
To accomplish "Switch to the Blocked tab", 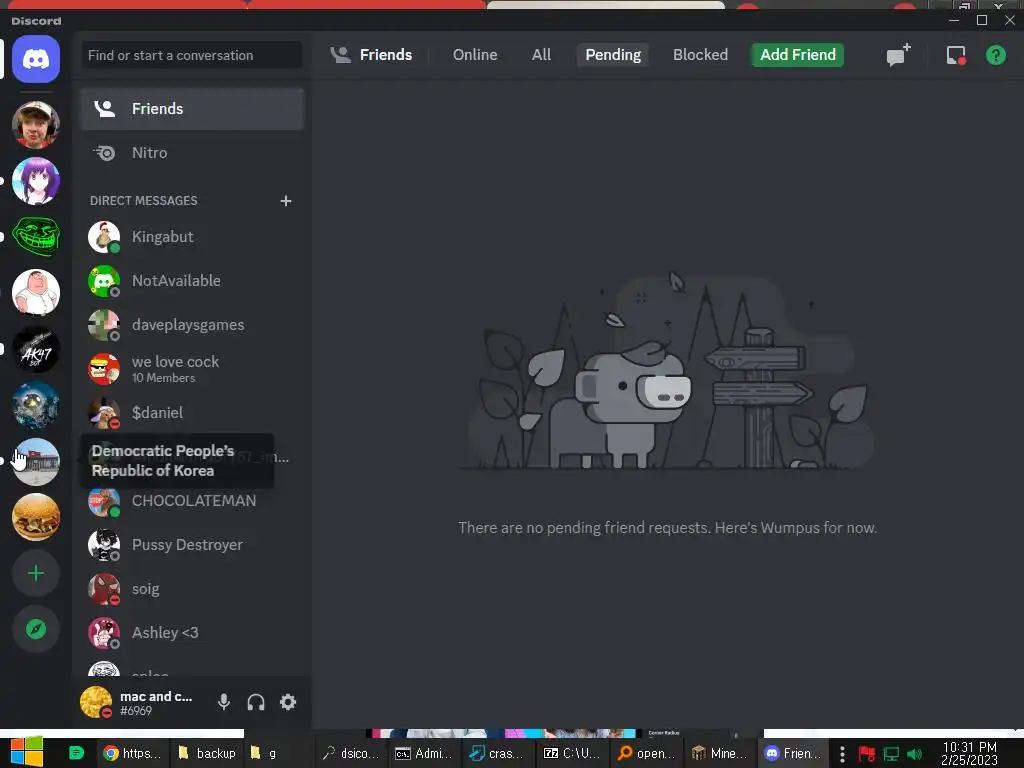I will [700, 55].
